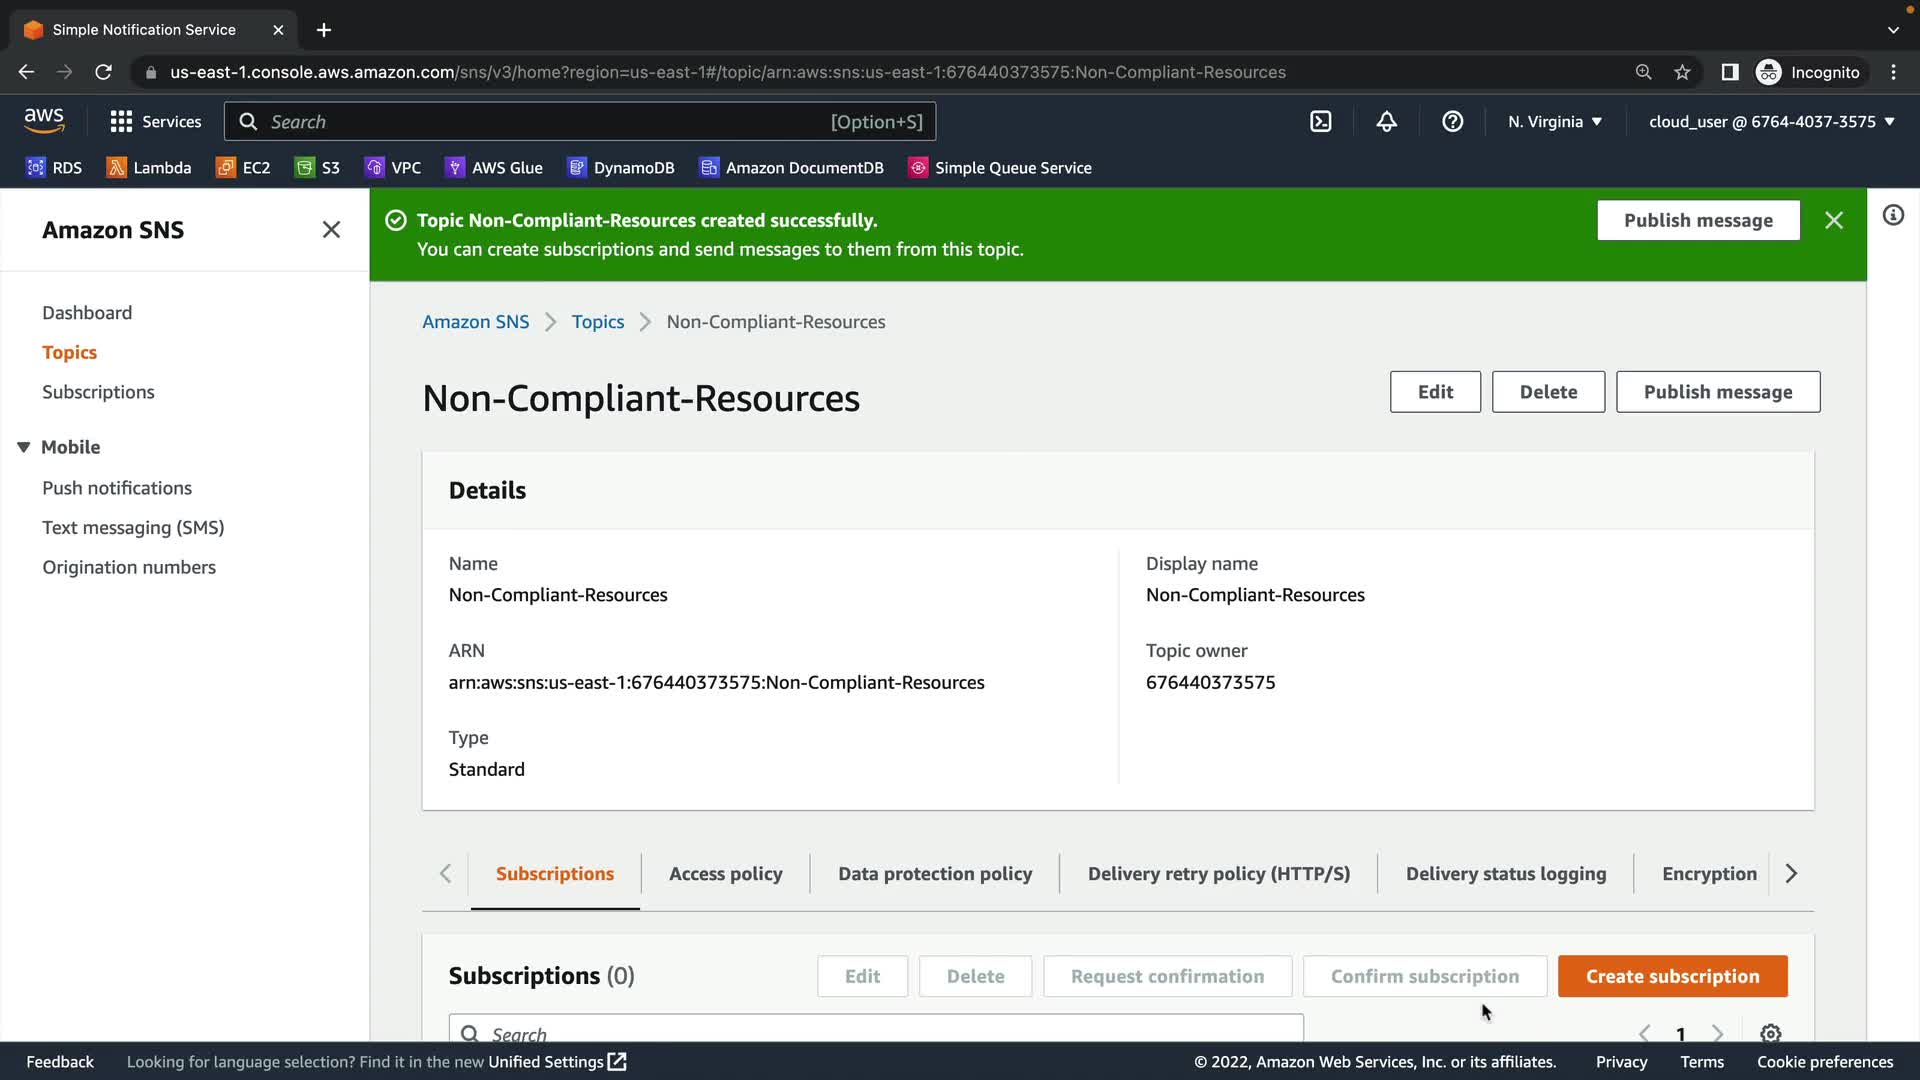Open the info panel icon
Image resolution: width=1920 pixels, height=1080 pixels.
tap(1893, 215)
